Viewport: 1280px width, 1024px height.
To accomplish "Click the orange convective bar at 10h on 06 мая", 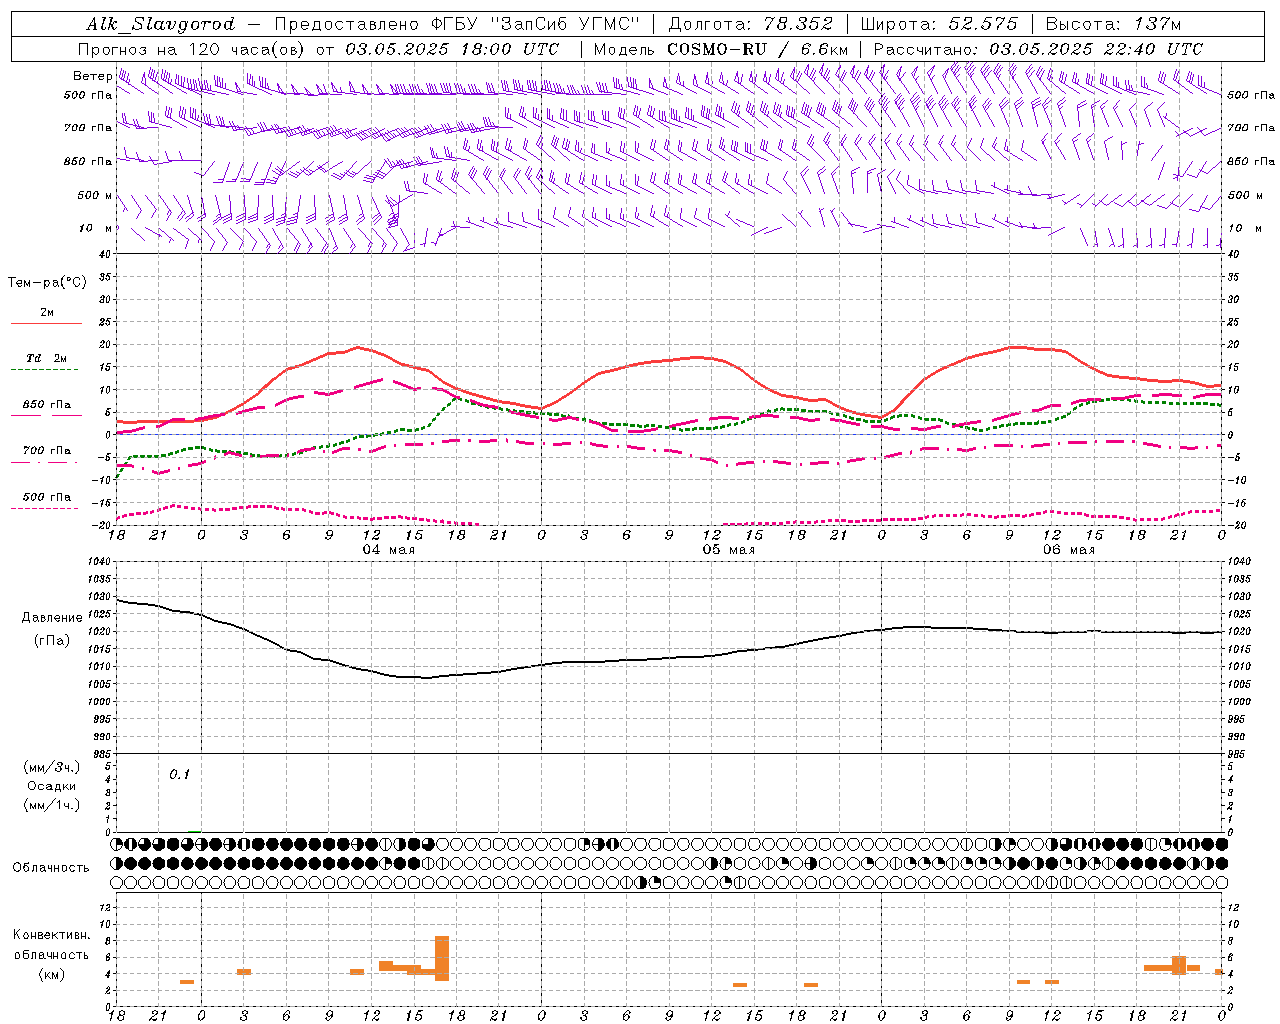I will (x=1023, y=982).
